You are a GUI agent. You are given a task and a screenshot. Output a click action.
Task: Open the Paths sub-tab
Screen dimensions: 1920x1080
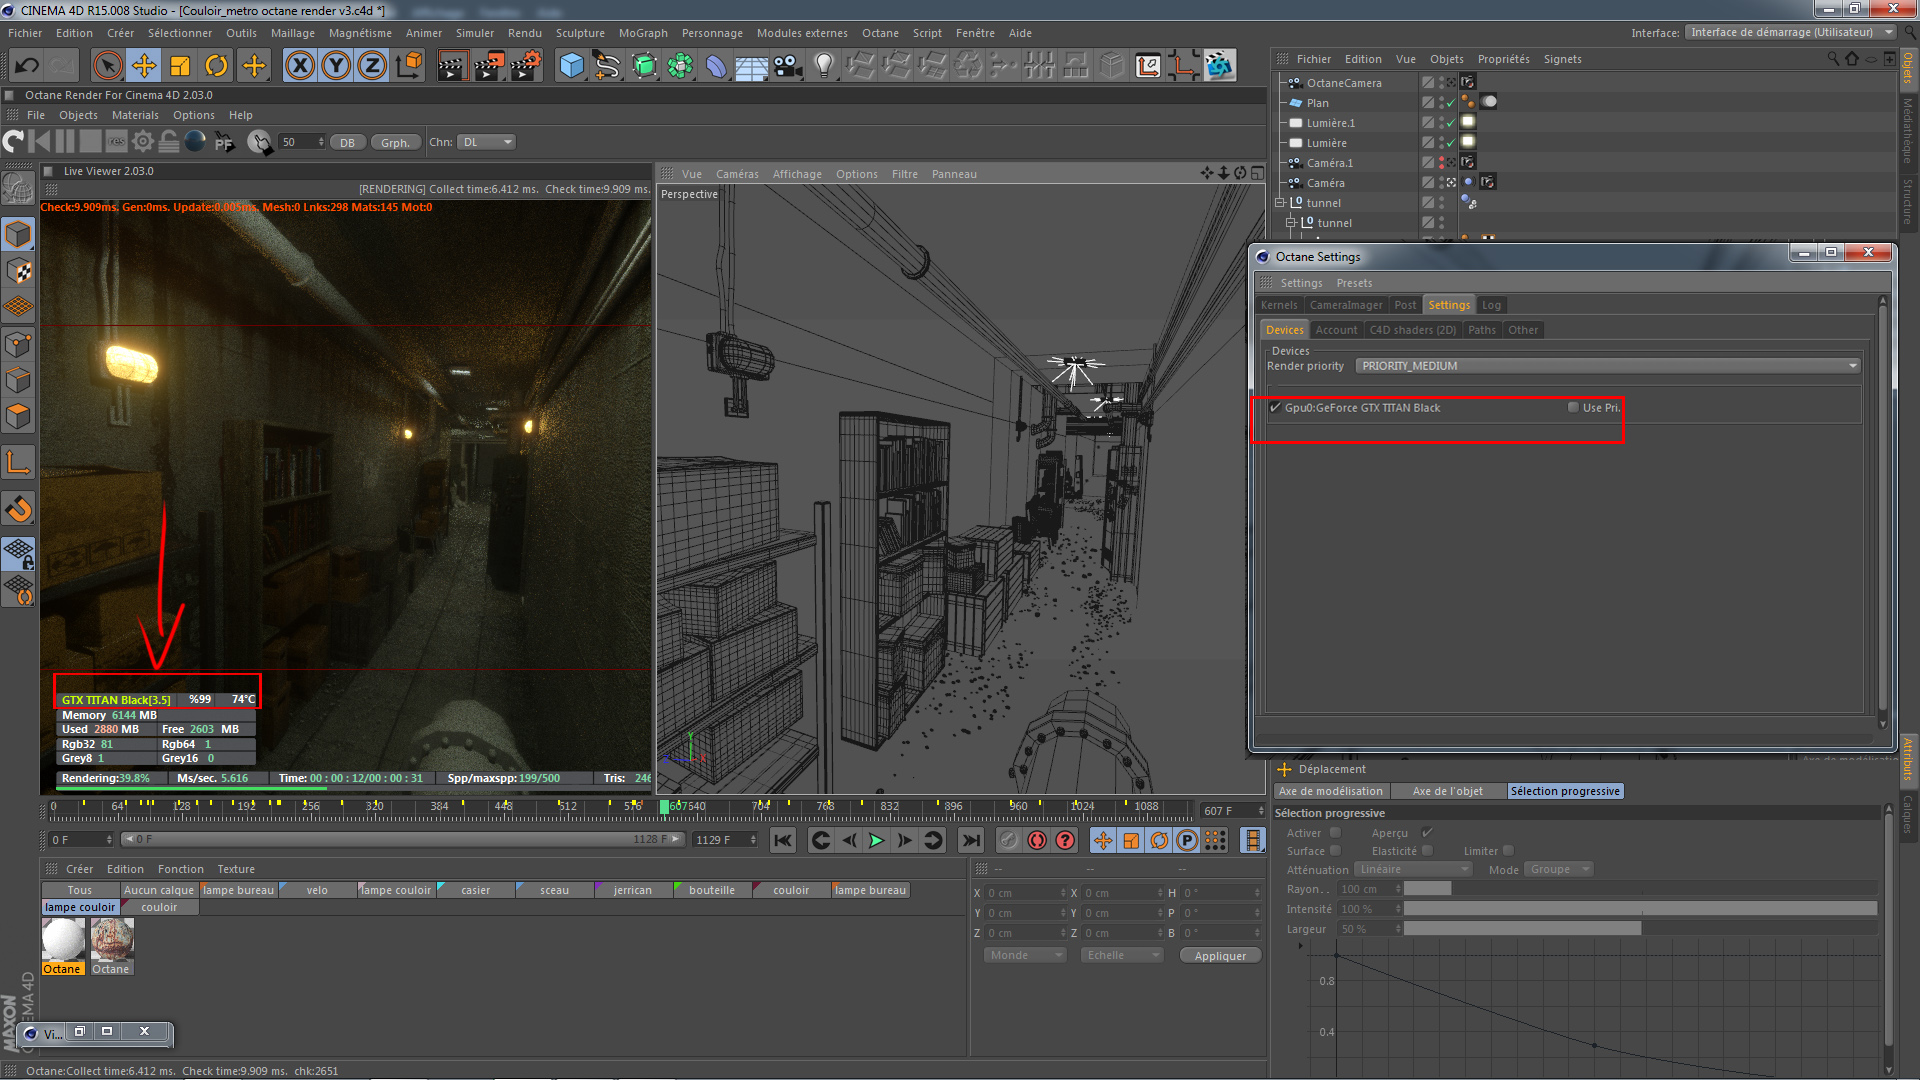(x=1482, y=330)
